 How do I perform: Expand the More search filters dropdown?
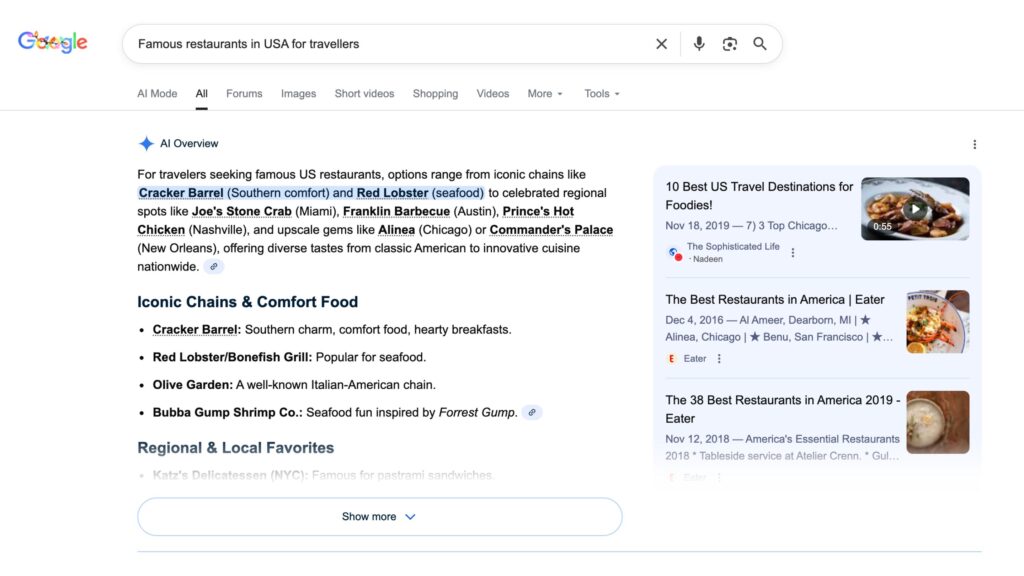click(x=545, y=94)
